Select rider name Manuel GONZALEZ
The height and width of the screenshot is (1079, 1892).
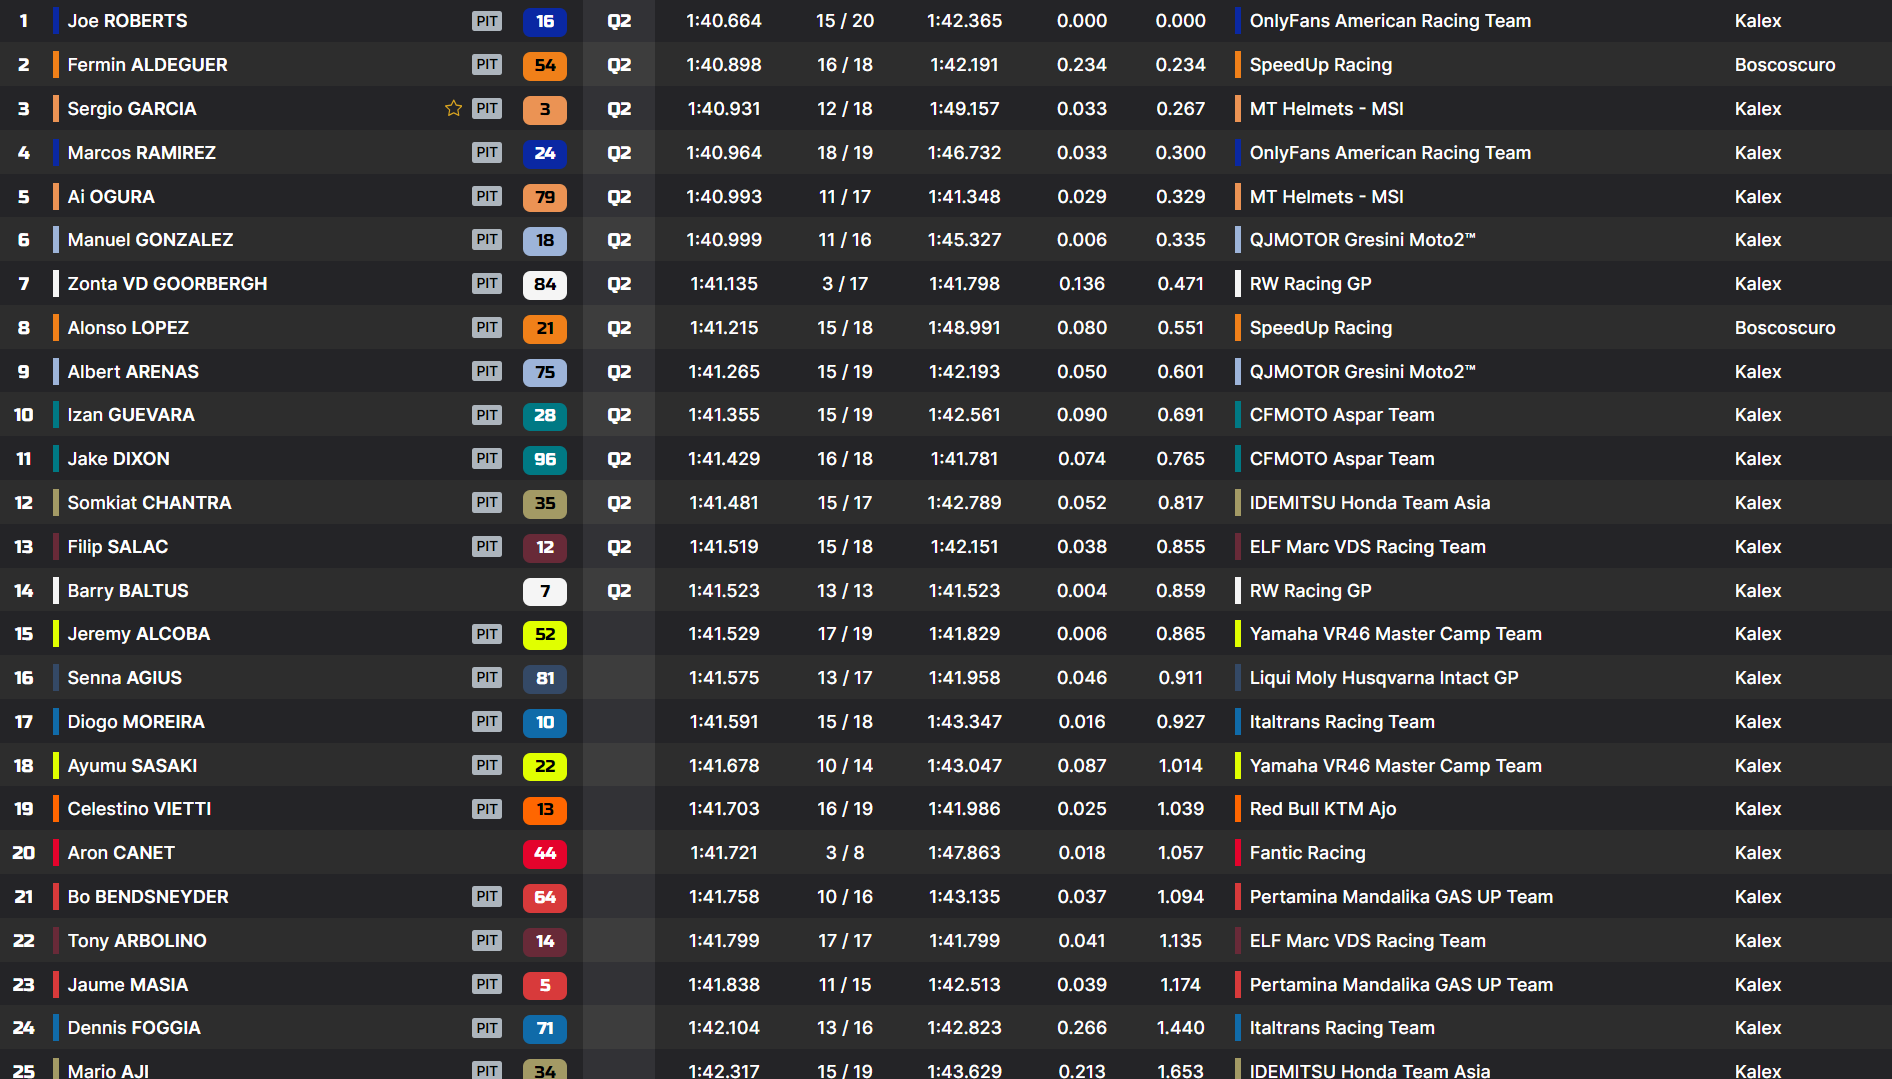150,240
